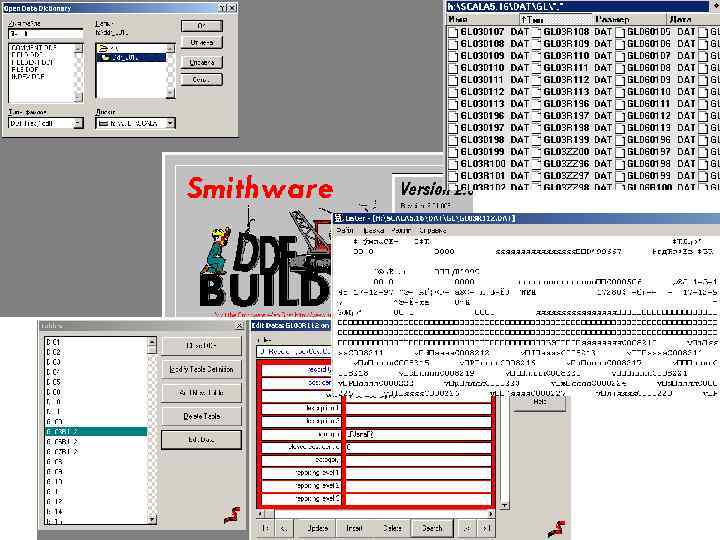Click the open h:\ folder icon in Open Data Dictionary

(103, 48)
